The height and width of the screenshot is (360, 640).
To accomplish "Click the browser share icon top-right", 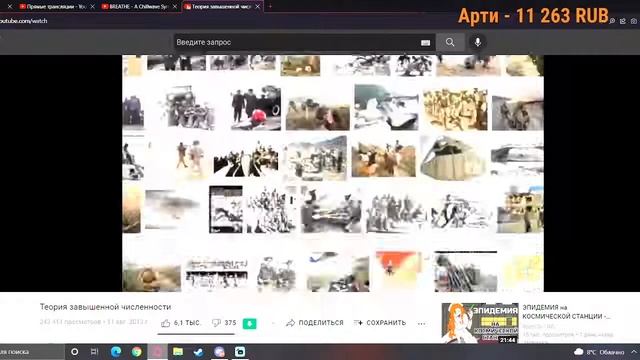I will point(623,21).
